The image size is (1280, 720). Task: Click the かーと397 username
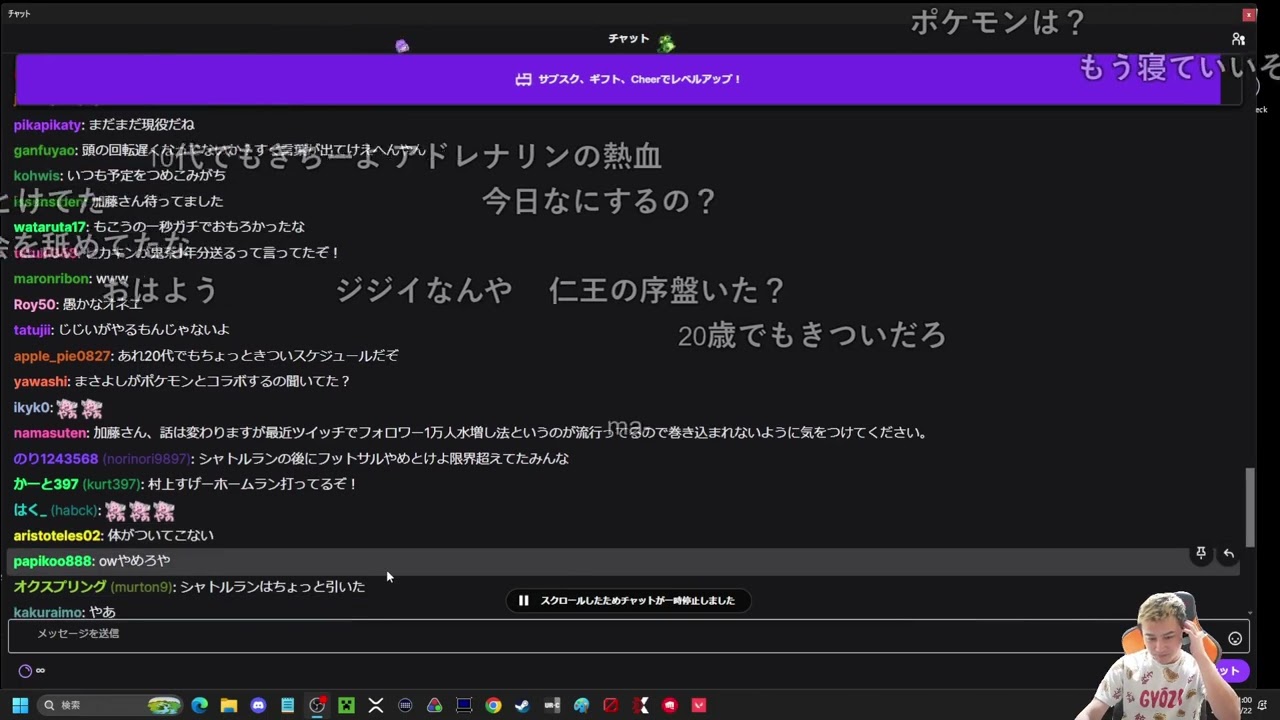(x=46, y=484)
